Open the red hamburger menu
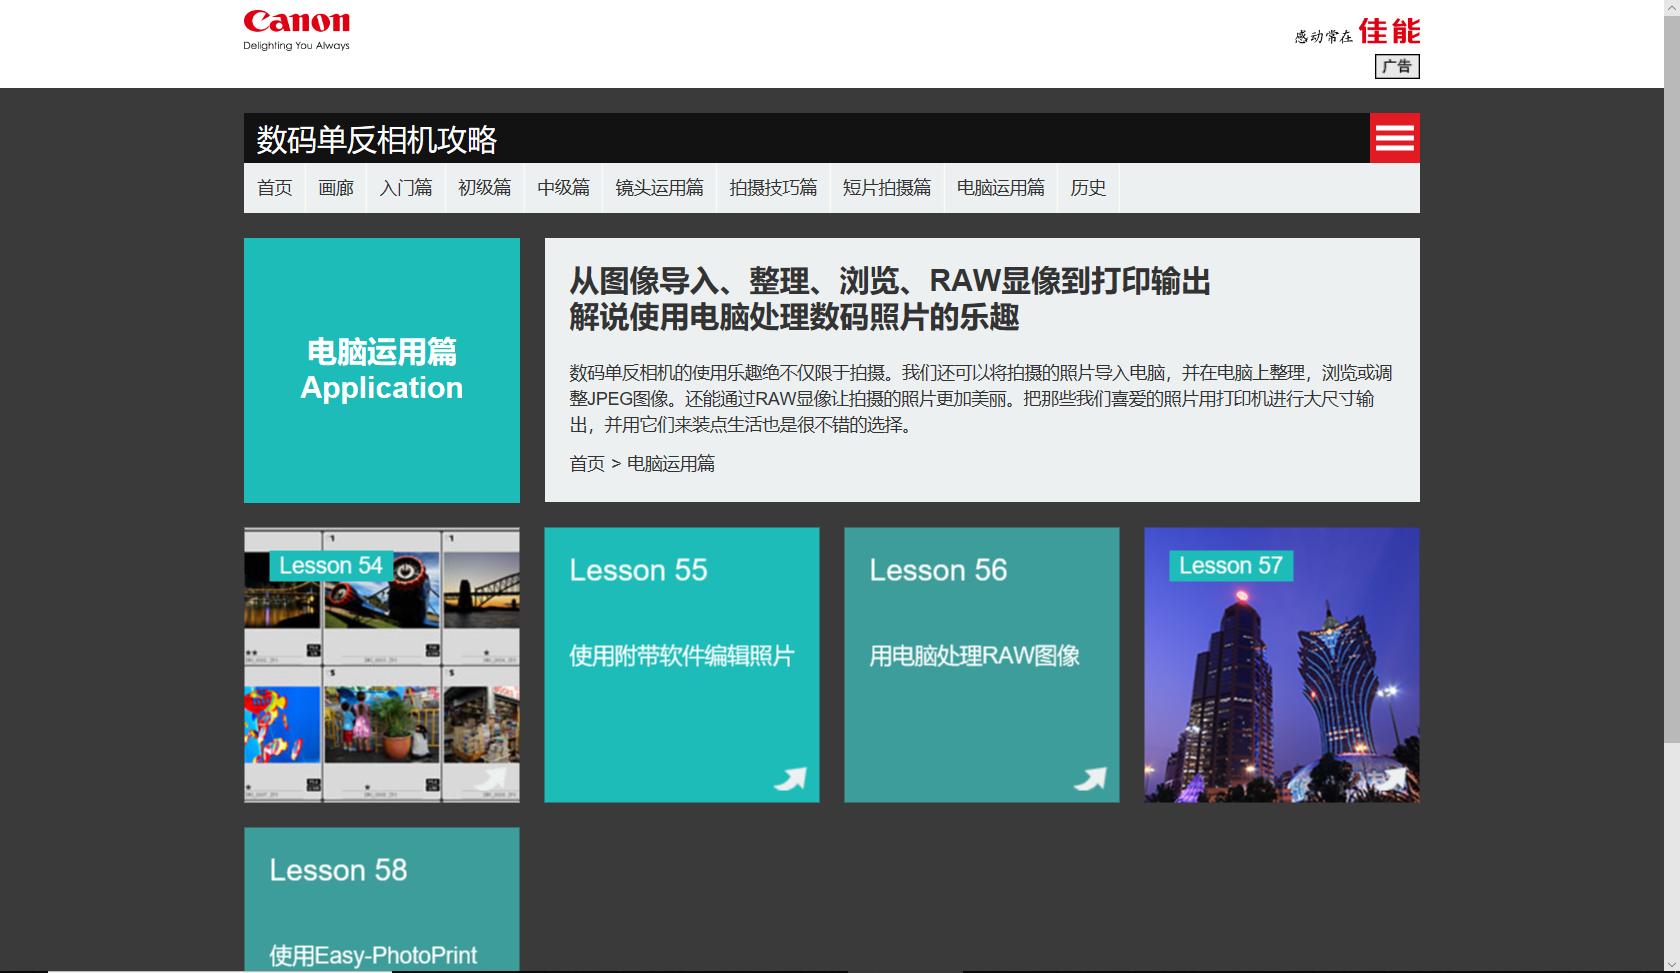This screenshot has height=973, width=1680. (x=1393, y=138)
